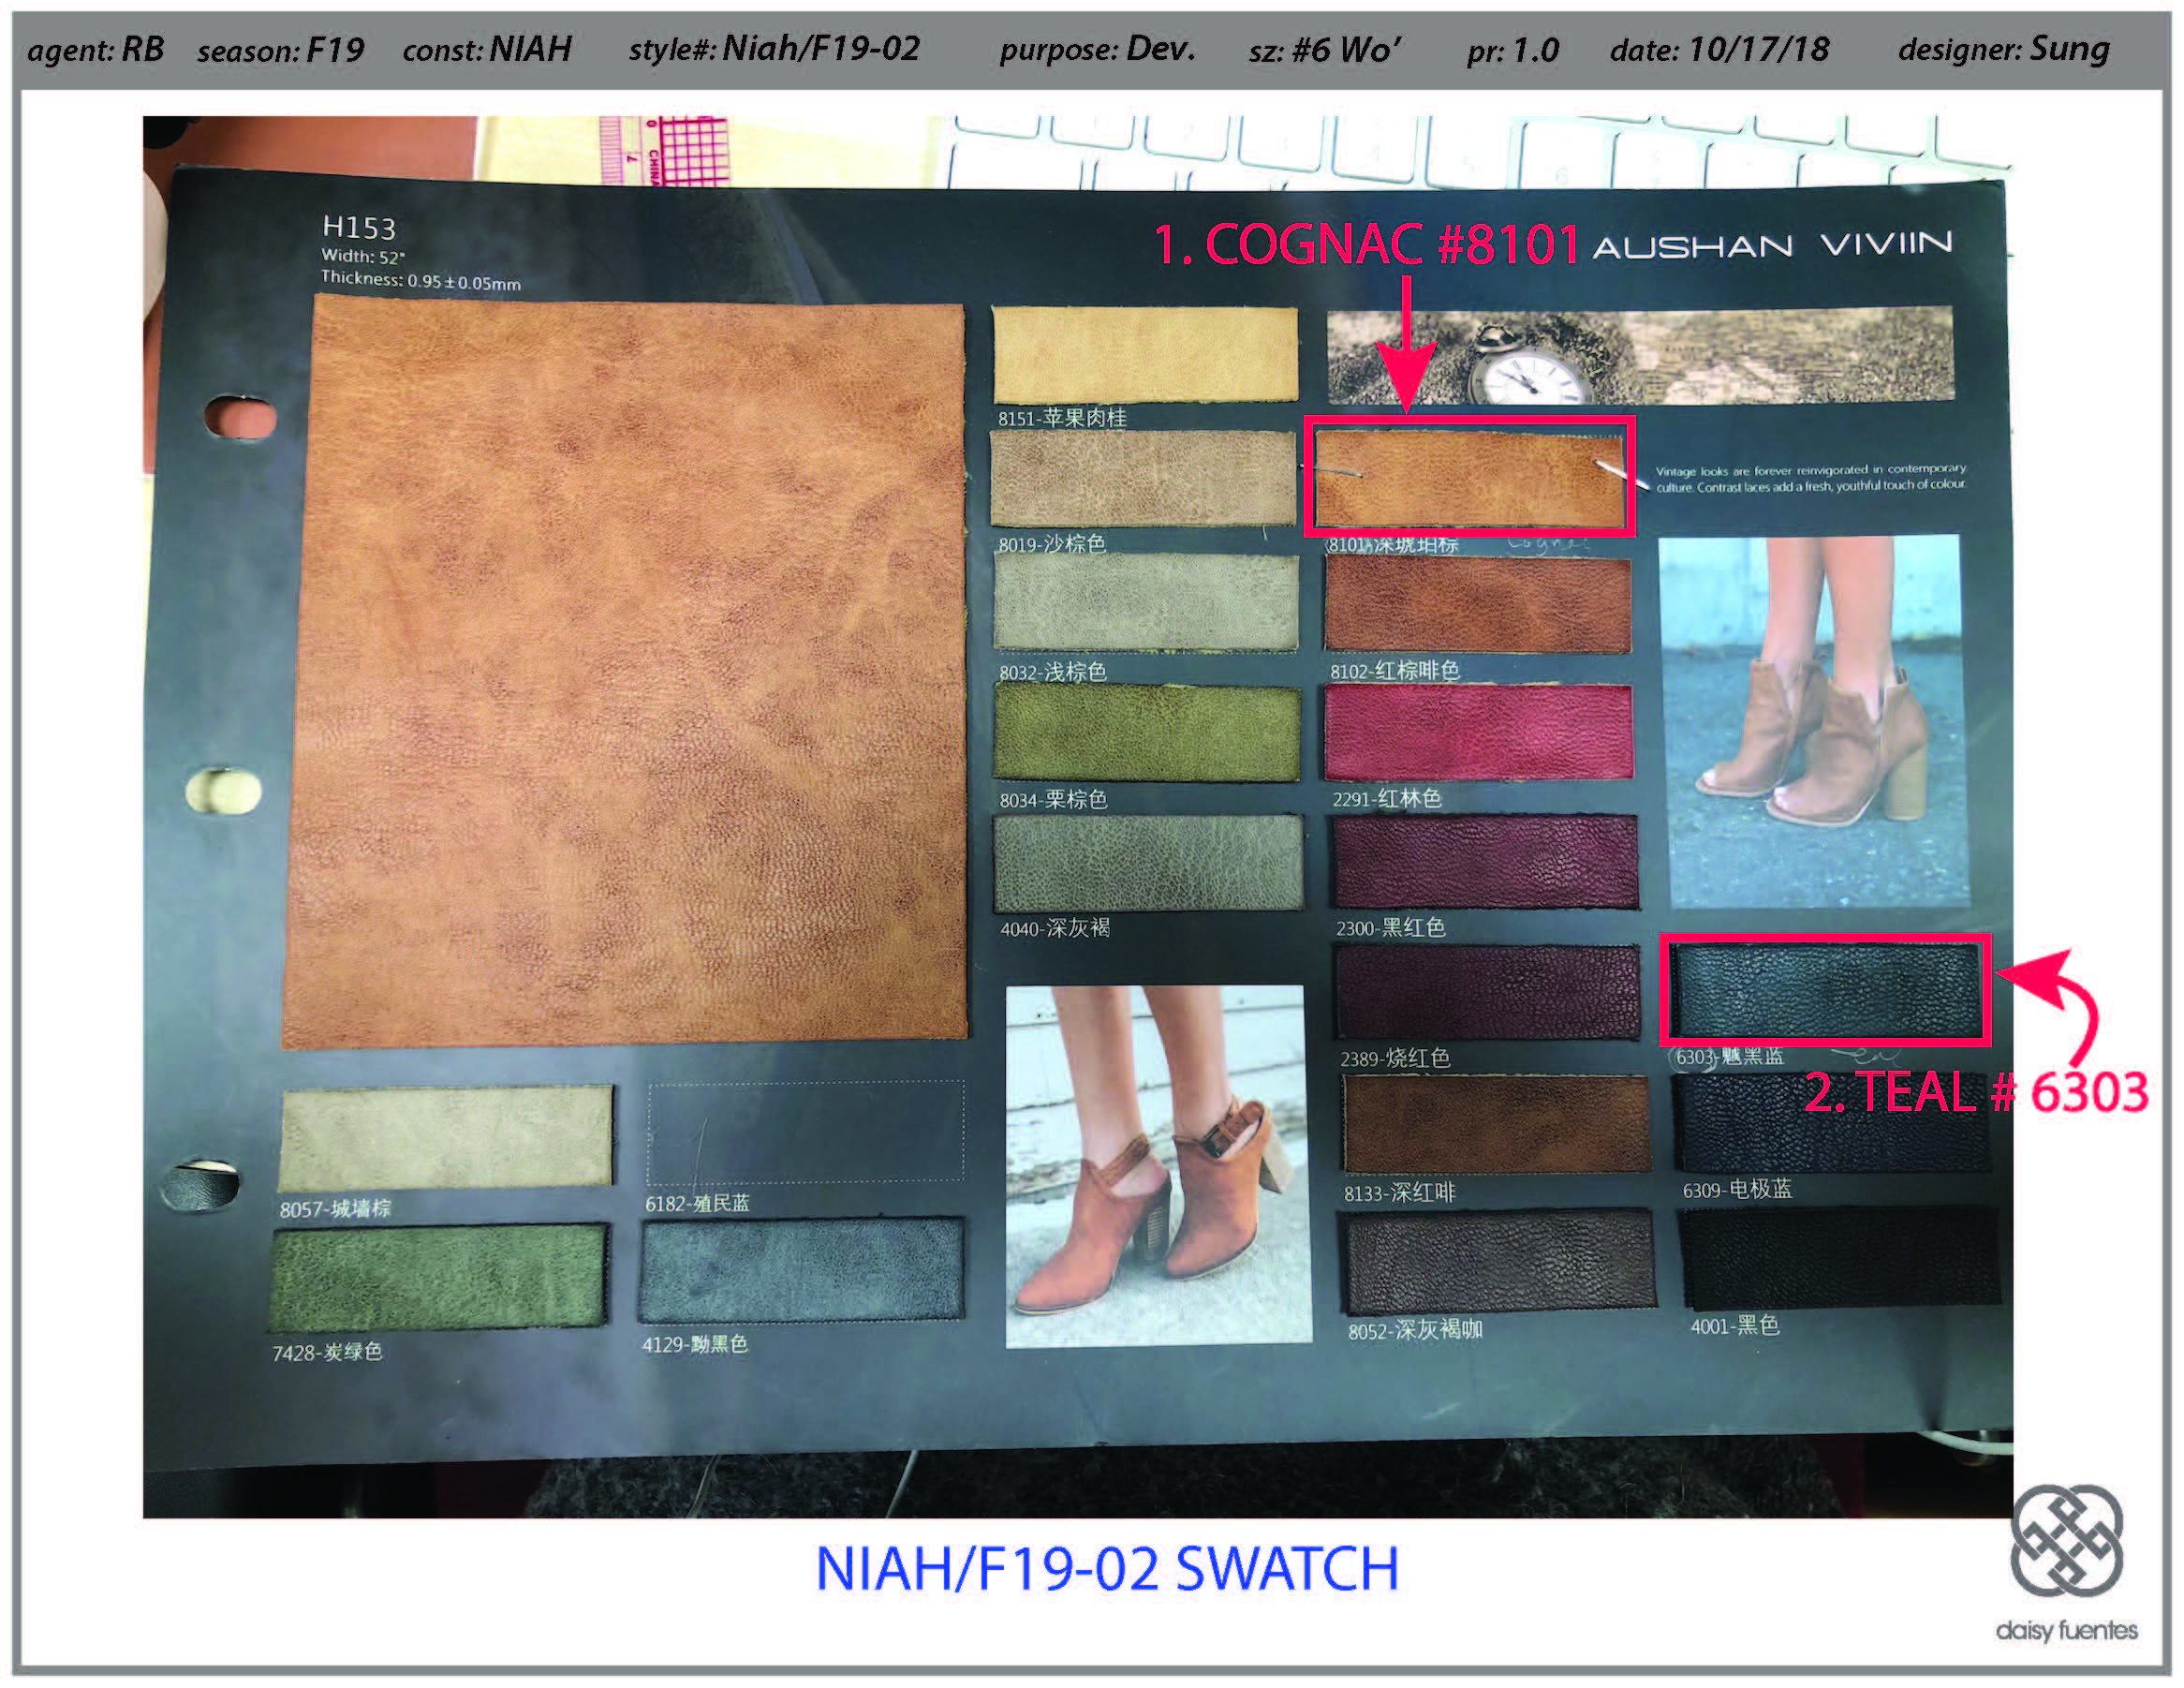Open the tan ankle boots photo
Viewport: 2184px width, 1688px height.
[x=1812, y=720]
